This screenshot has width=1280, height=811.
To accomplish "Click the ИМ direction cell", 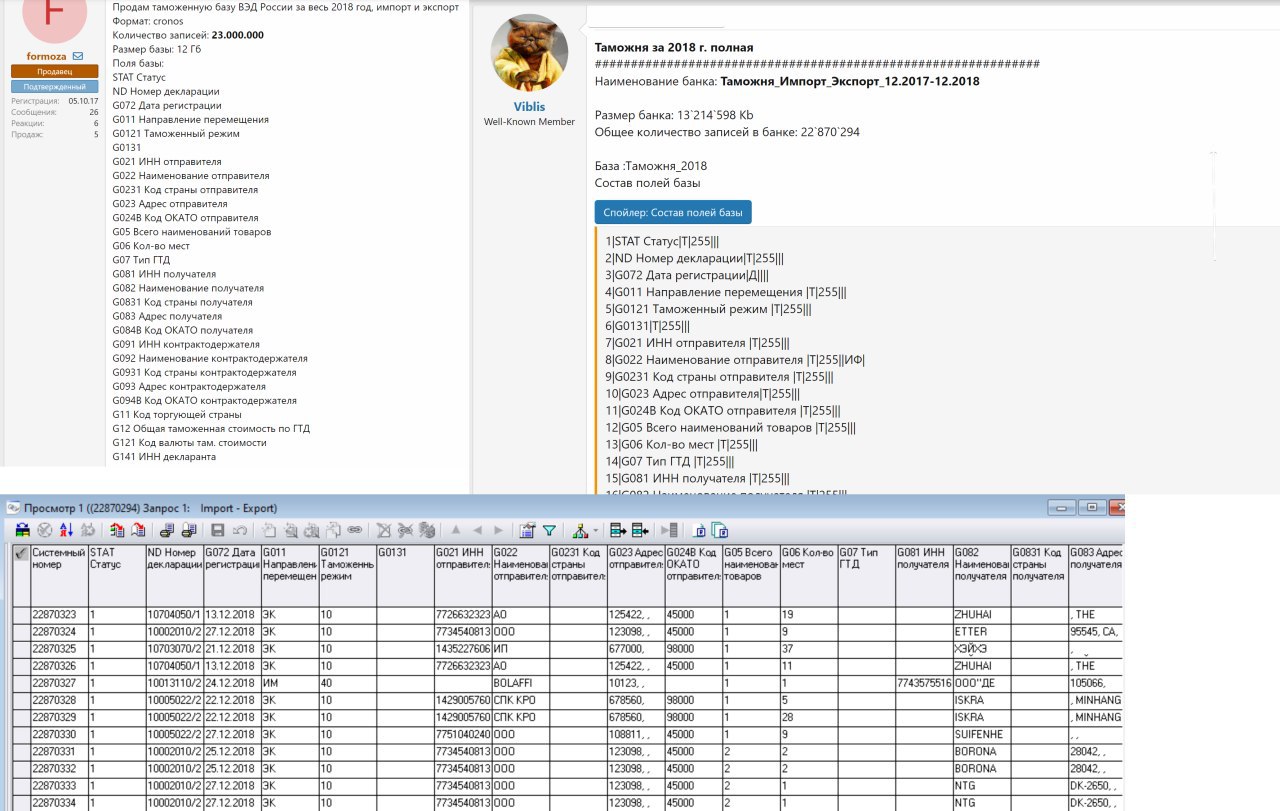I will coord(290,683).
